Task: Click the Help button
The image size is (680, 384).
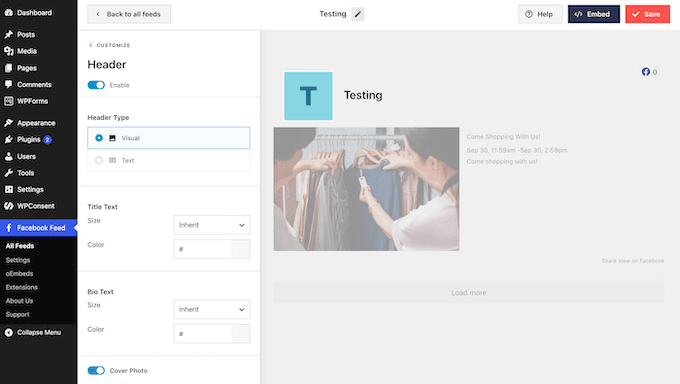Action: click(x=540, y=14)
